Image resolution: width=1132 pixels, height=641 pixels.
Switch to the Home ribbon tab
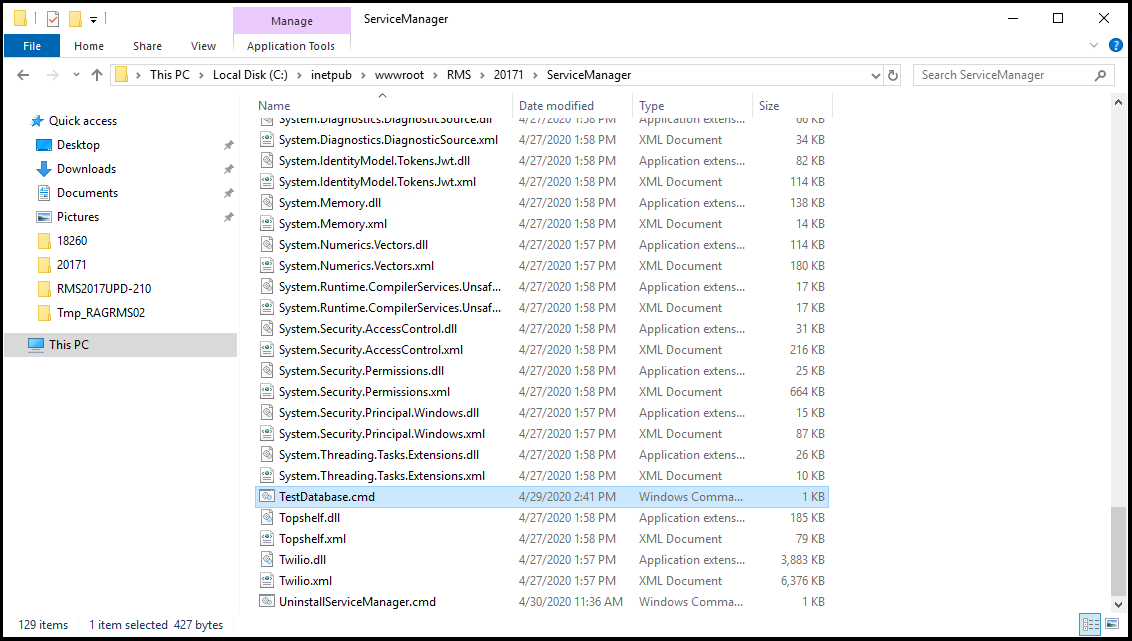point(89,45)
